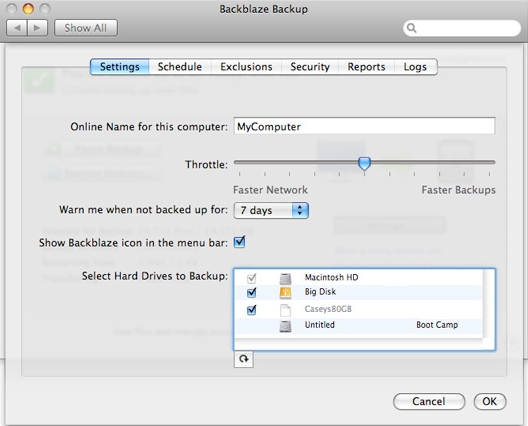
Task: Switch to the Schedule tab
Action: pyautogui.click(x=180, y=67)
